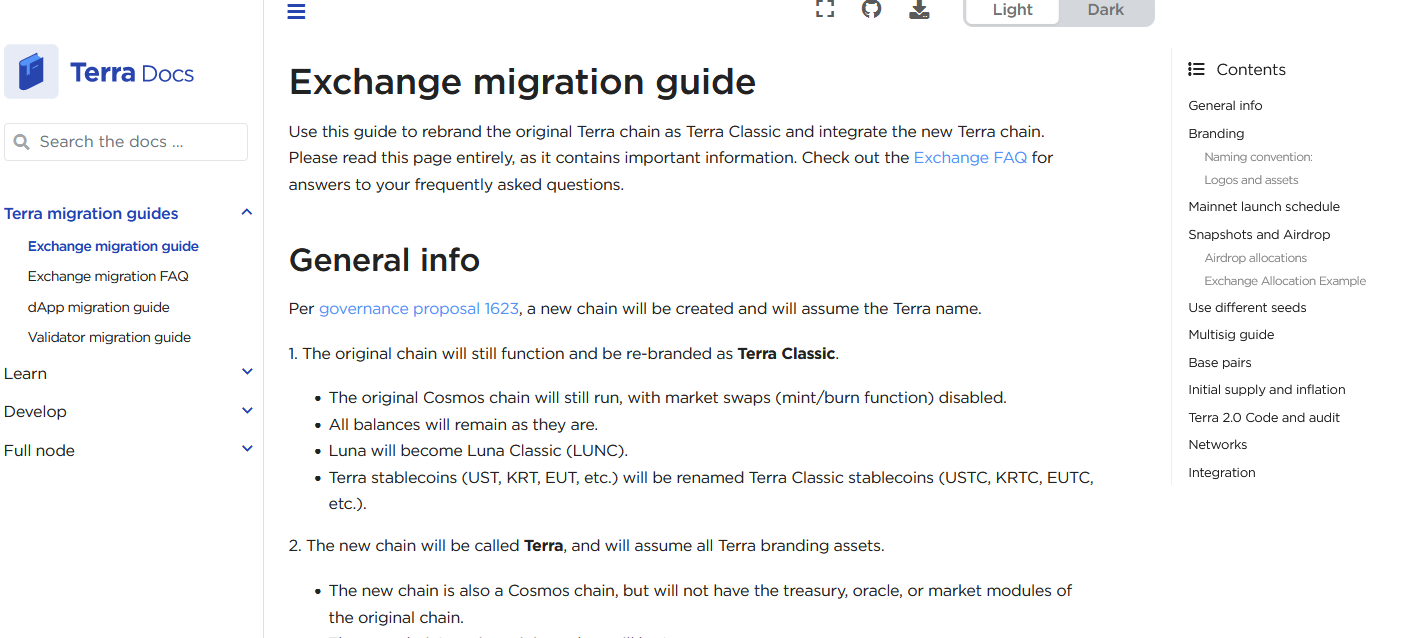
Task: Toggle the sidebar hamburger menu icon
Action: pyautogui.click(x=296, y=11)
